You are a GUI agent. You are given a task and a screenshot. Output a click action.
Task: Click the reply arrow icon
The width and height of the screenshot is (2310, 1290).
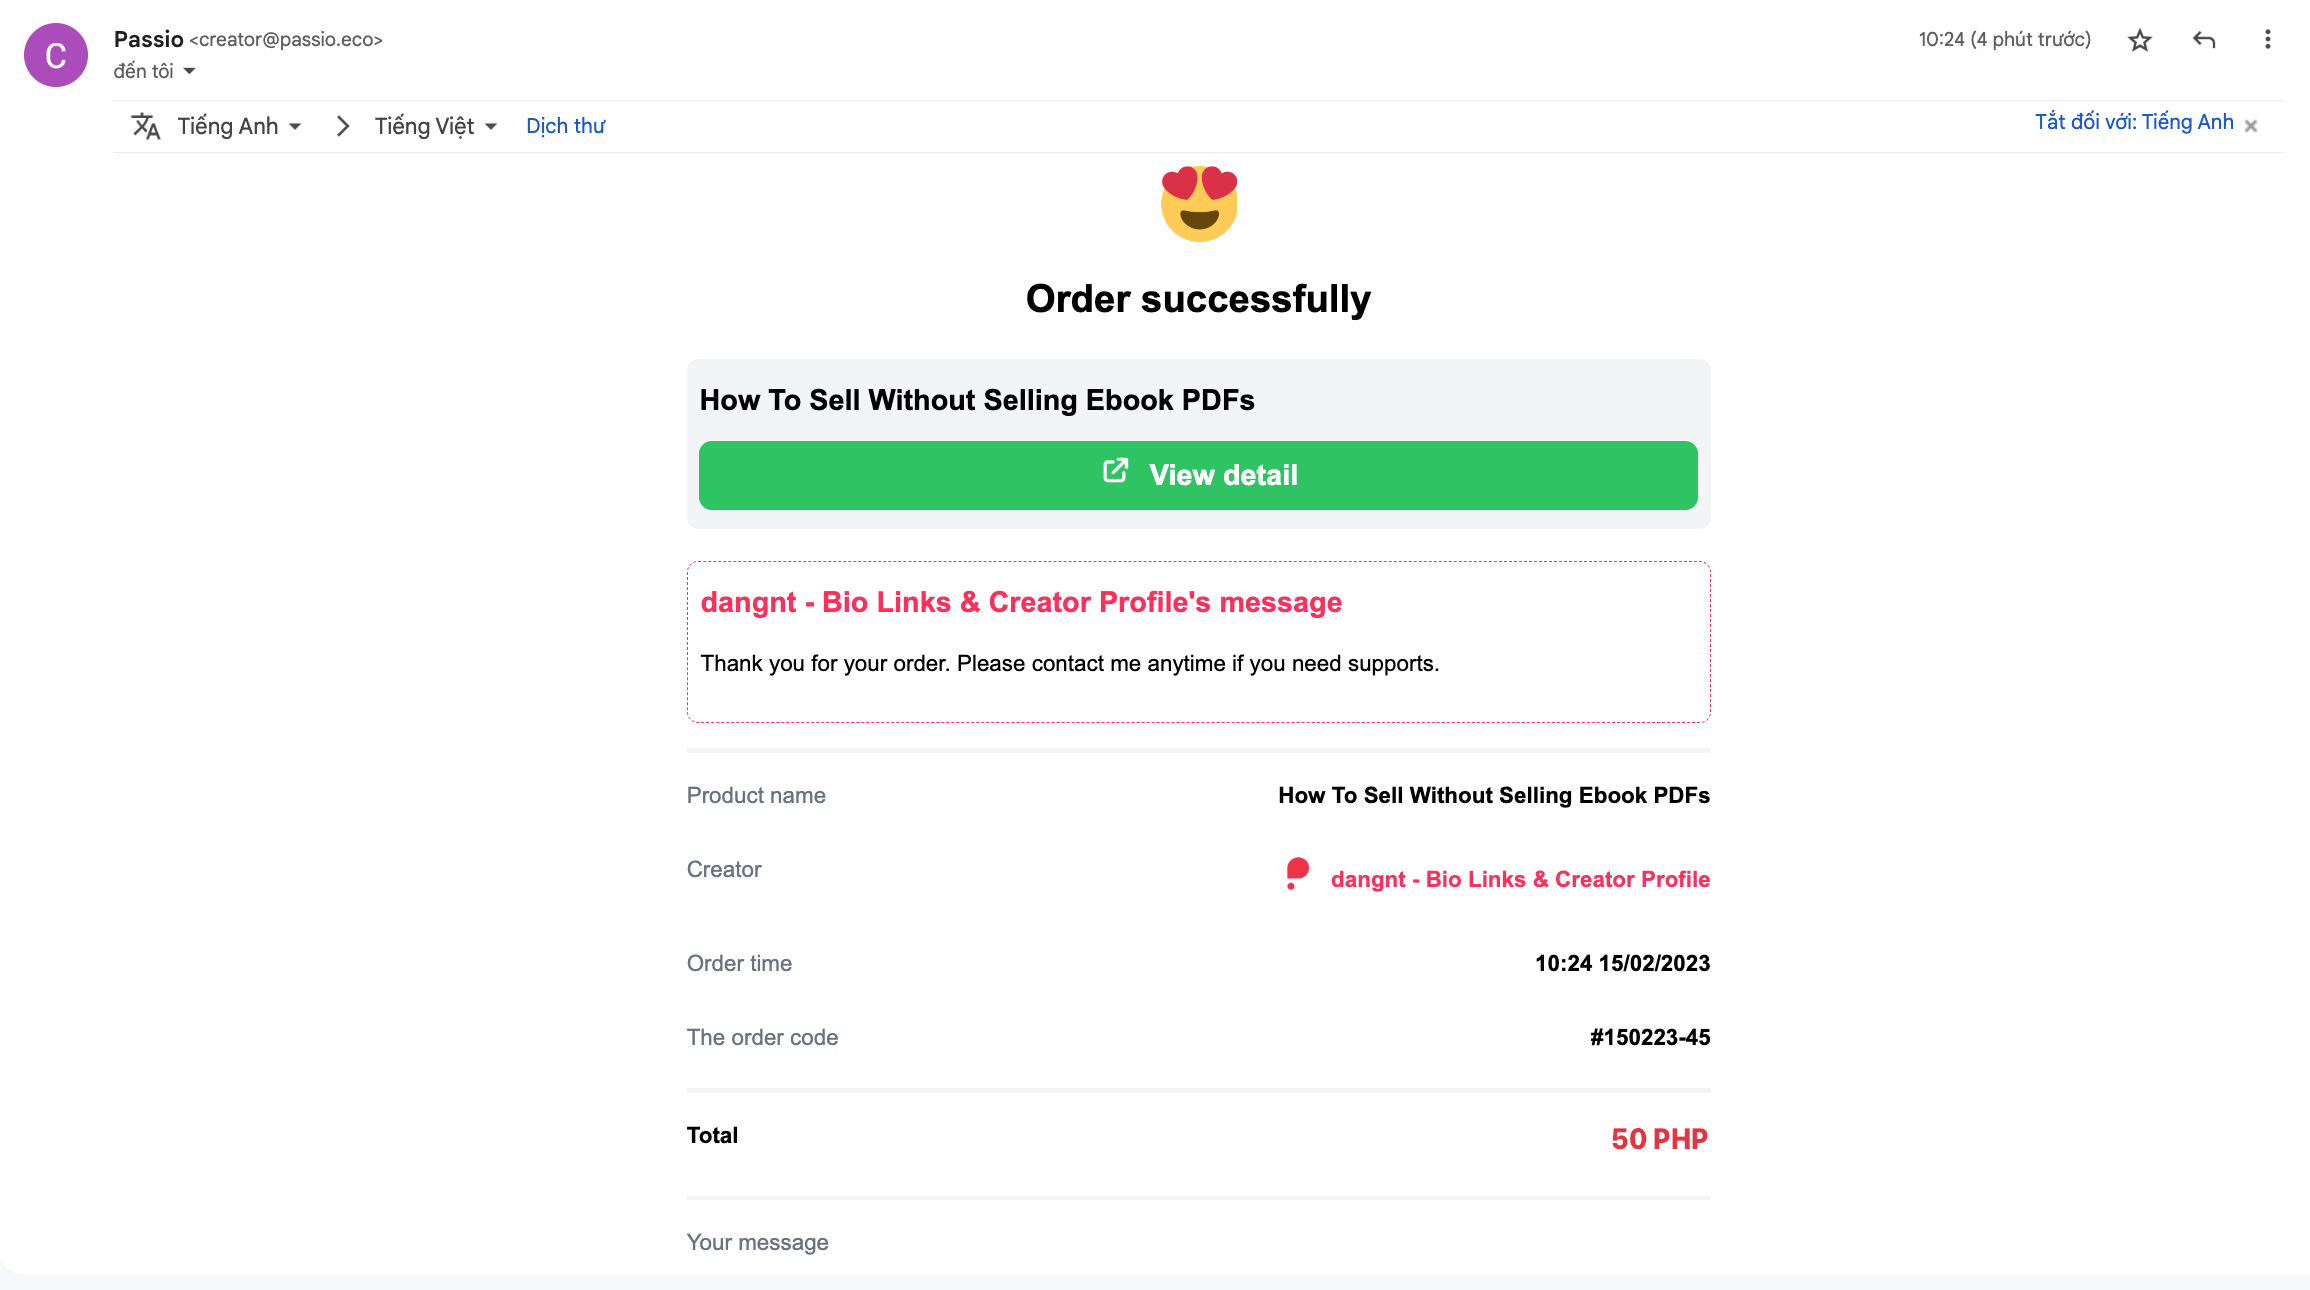[2204, 40]
